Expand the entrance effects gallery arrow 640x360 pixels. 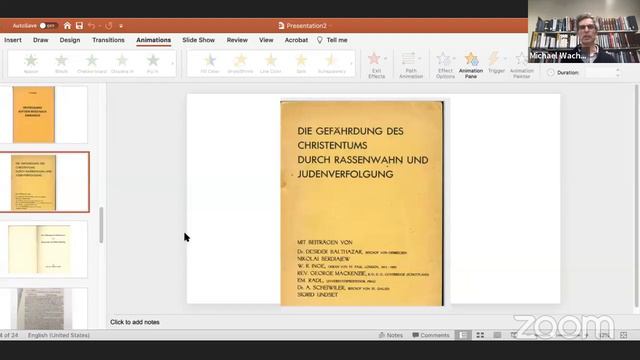pyautogui.click(x=172, y=64)
